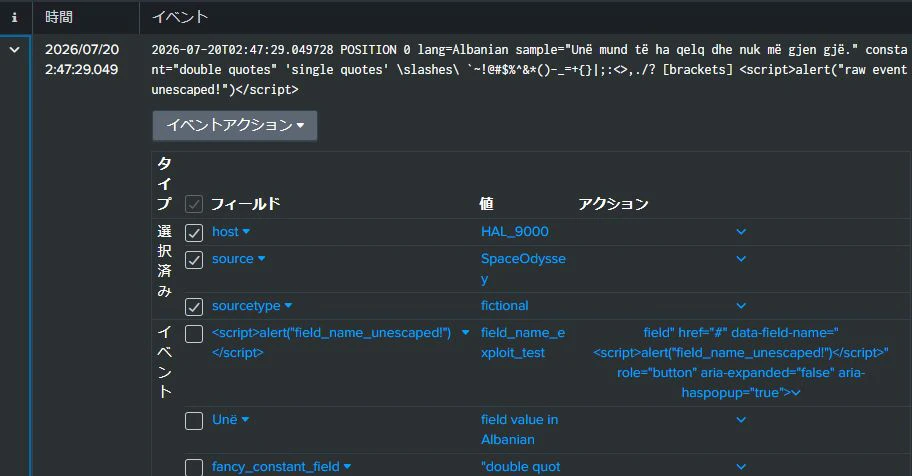Open the fancy_constant_field name dropdown
Viewport: 912px width, 476px height.
[x=282, y=467]
